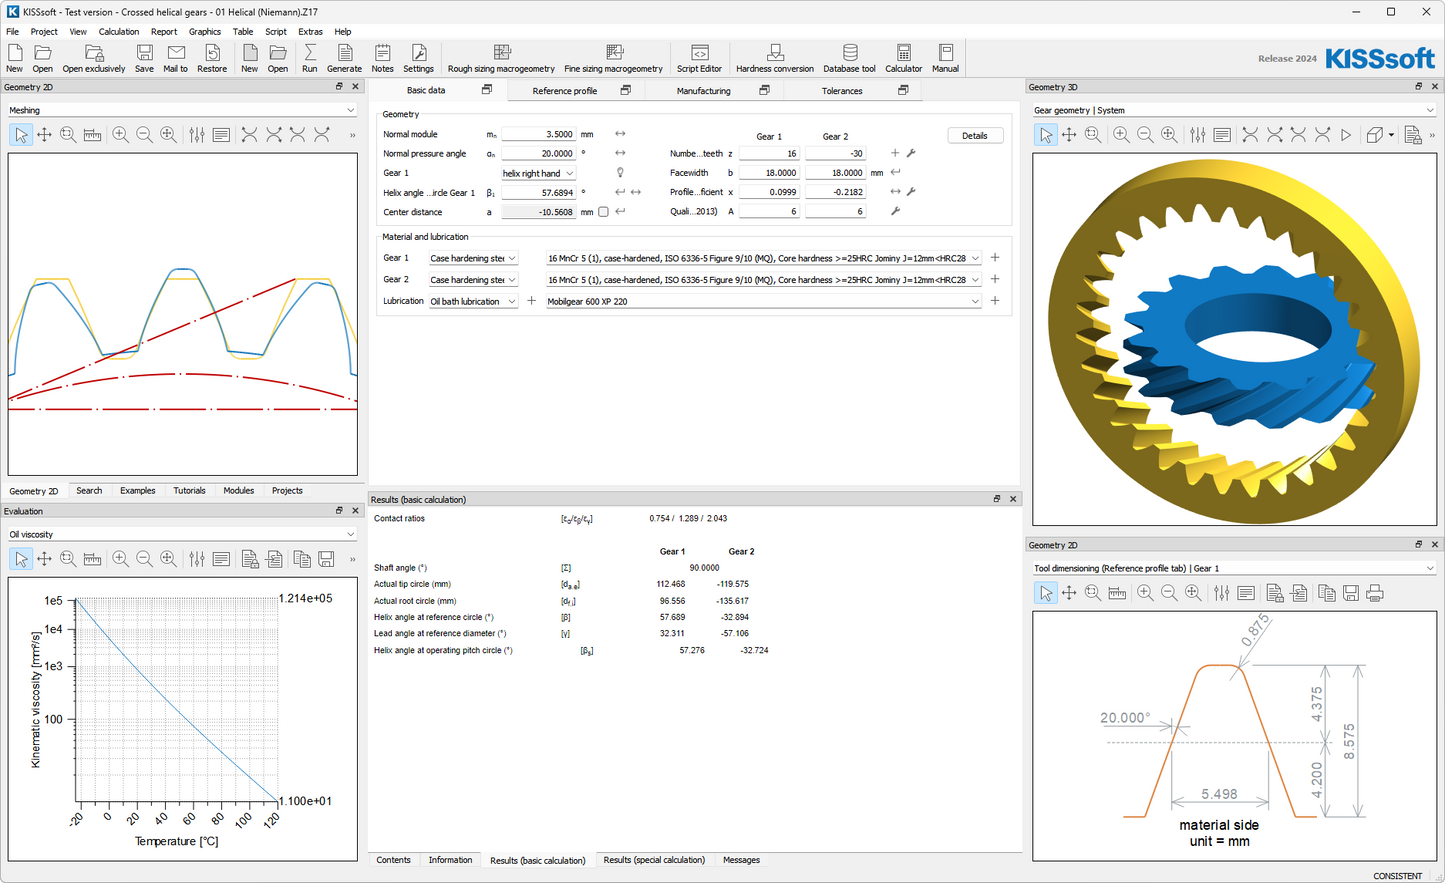The image size is (1445, 883).
Task: Open the Oil bath lubrication dropdown
Action: tap(473, 301)
